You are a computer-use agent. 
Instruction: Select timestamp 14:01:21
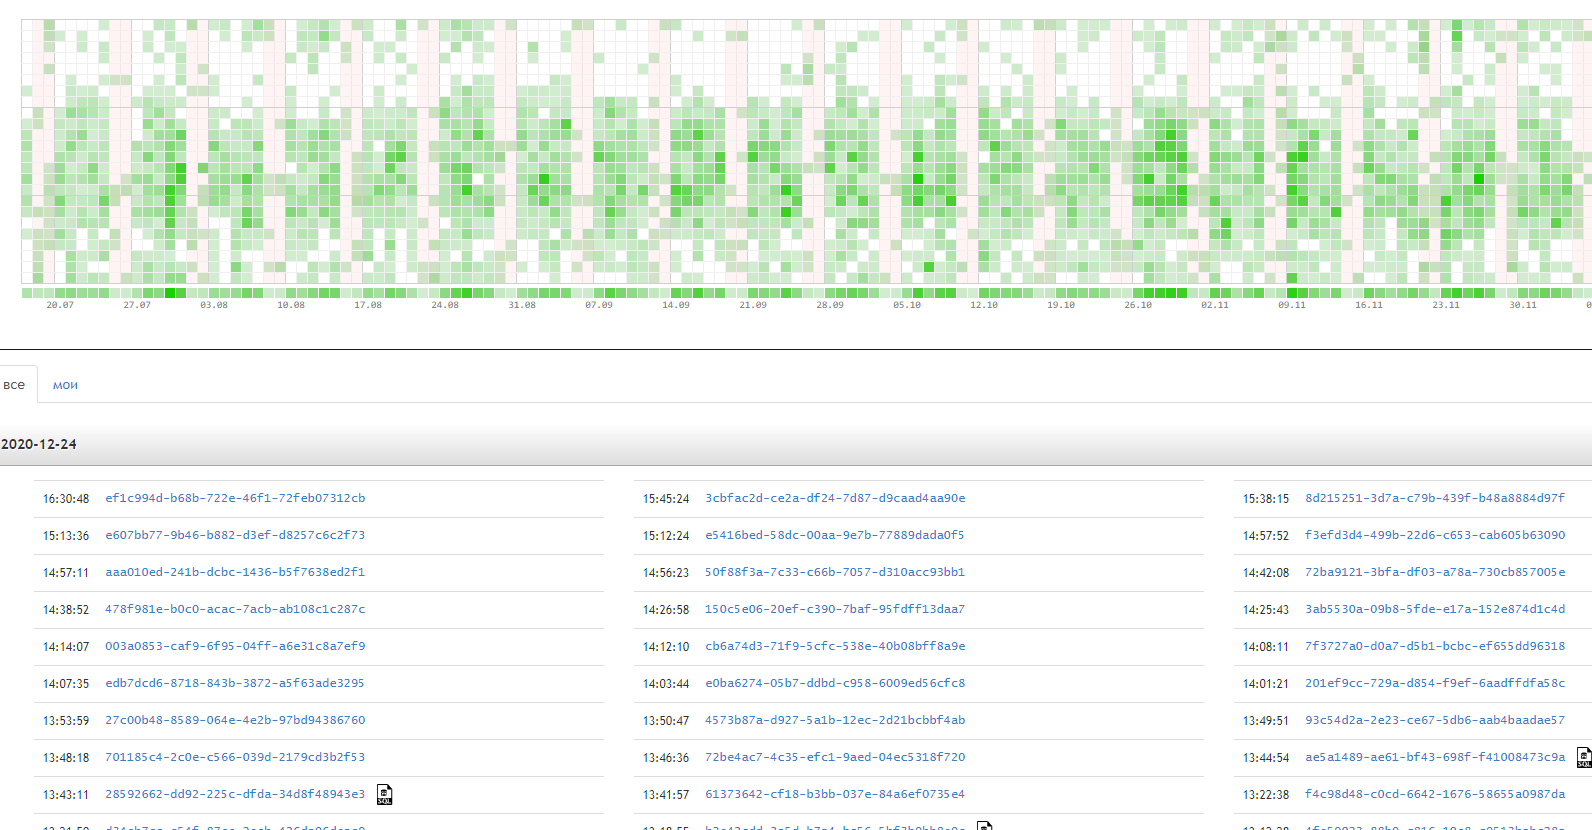coord(1266,684)
